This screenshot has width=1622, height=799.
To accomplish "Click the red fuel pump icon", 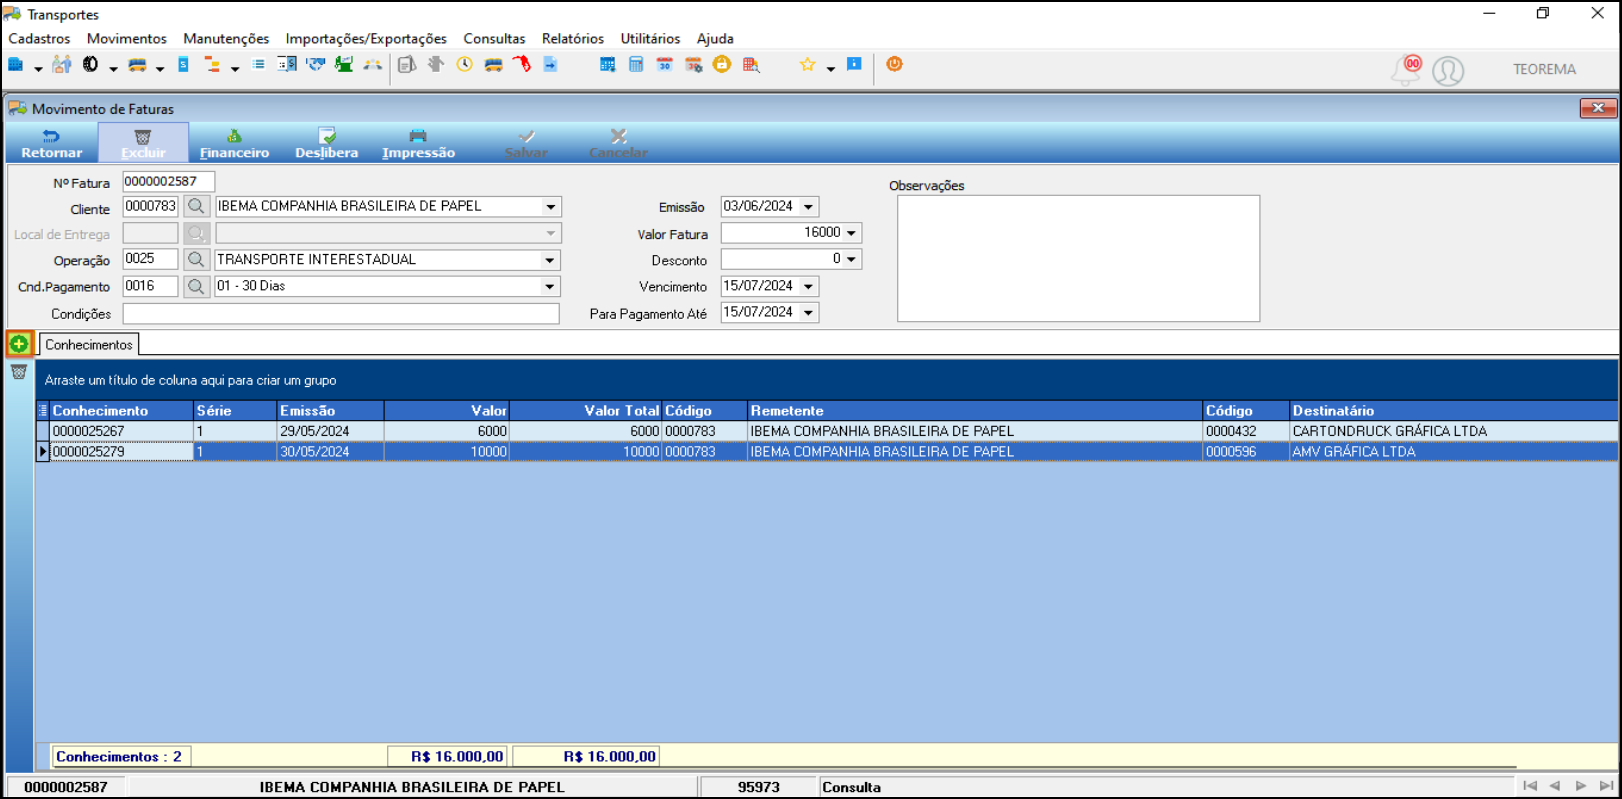I will [522, 64].
